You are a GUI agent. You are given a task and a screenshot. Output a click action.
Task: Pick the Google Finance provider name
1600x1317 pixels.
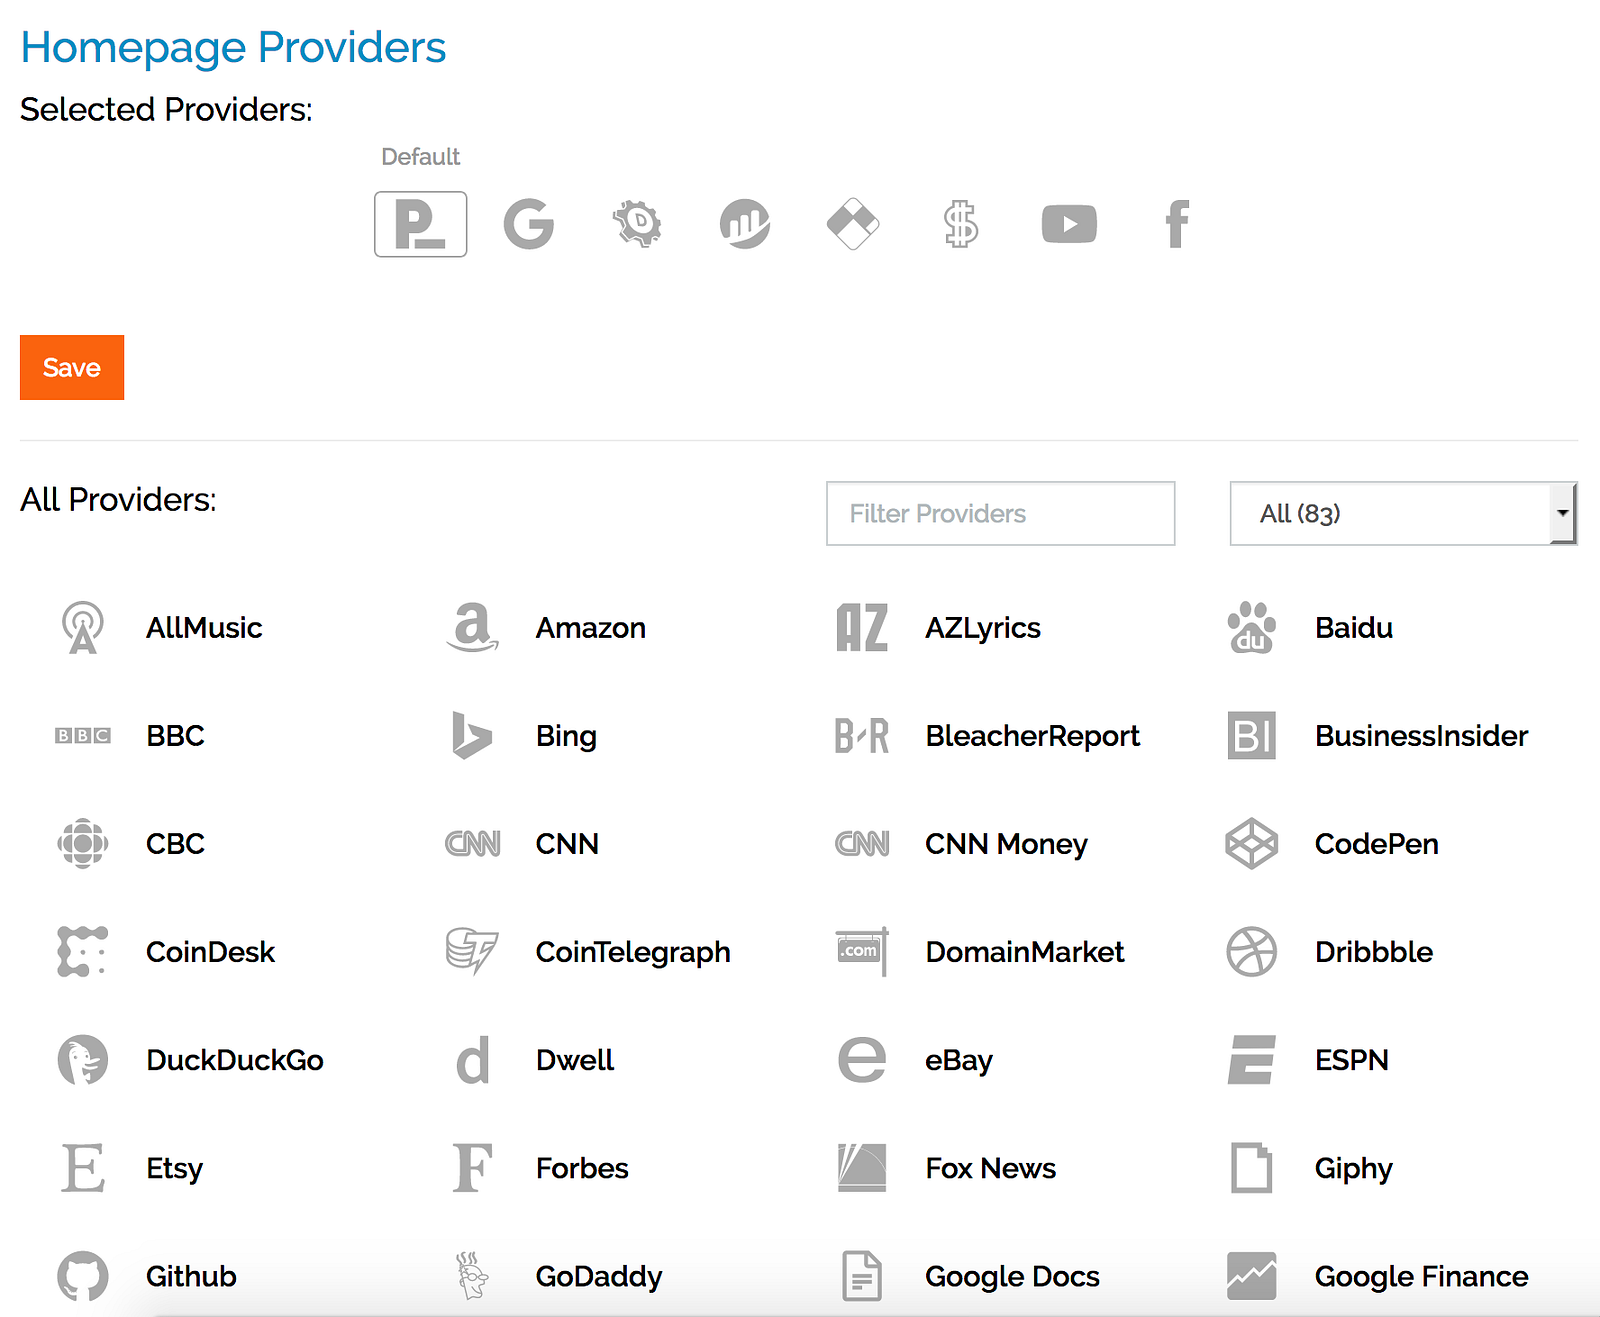tap(1421, 1275)
